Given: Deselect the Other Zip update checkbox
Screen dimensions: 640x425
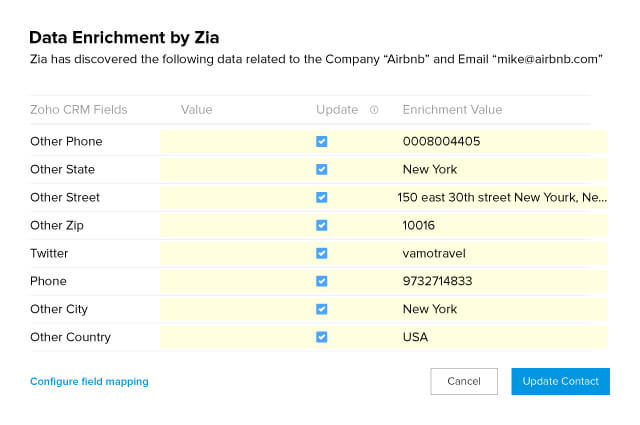Looking at the screenshot, I should tap(321, 226).
